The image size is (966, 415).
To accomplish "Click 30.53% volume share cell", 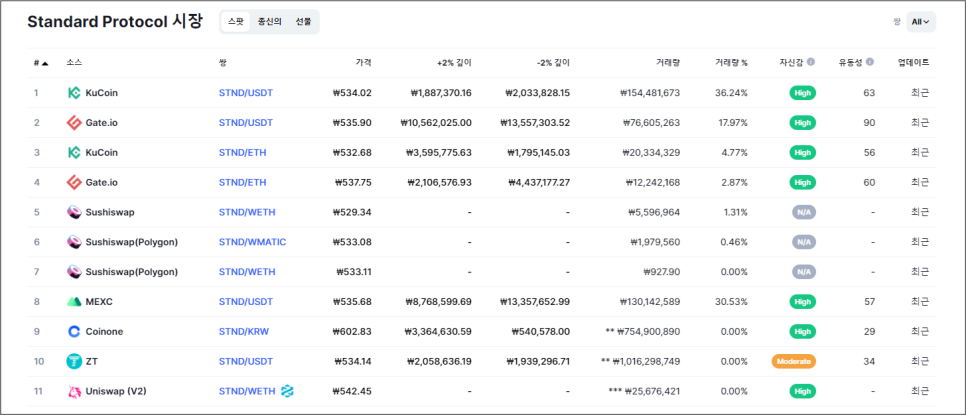I will [732, 302].
